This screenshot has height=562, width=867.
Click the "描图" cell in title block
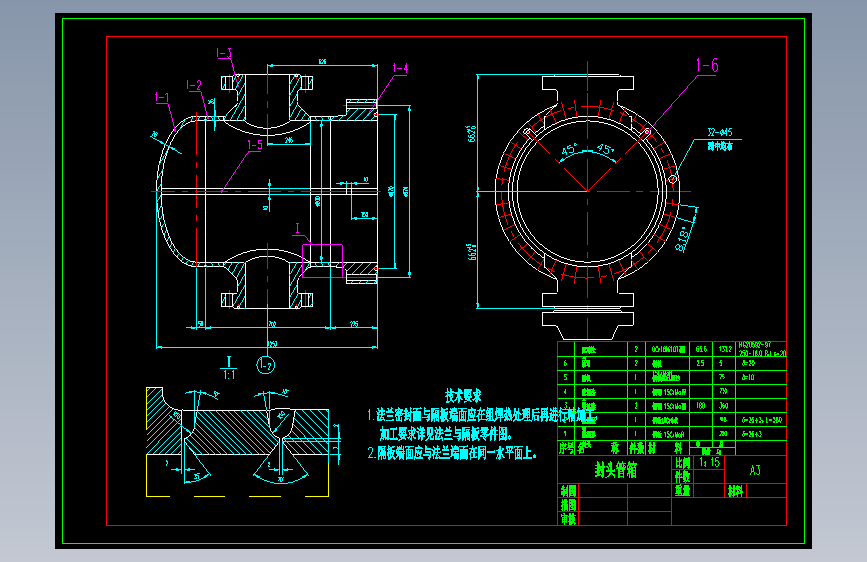tap(568, 505)
